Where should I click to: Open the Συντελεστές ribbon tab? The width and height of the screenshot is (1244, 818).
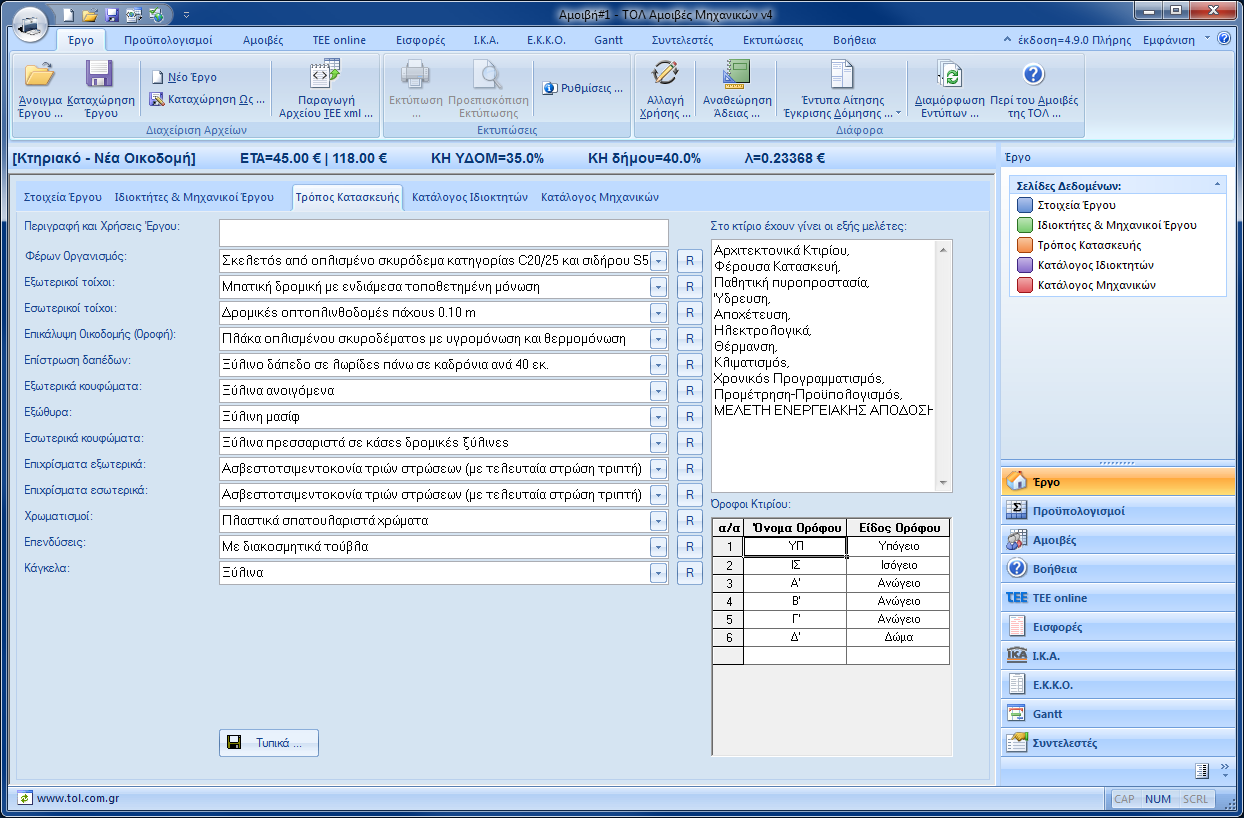point(682,40)
